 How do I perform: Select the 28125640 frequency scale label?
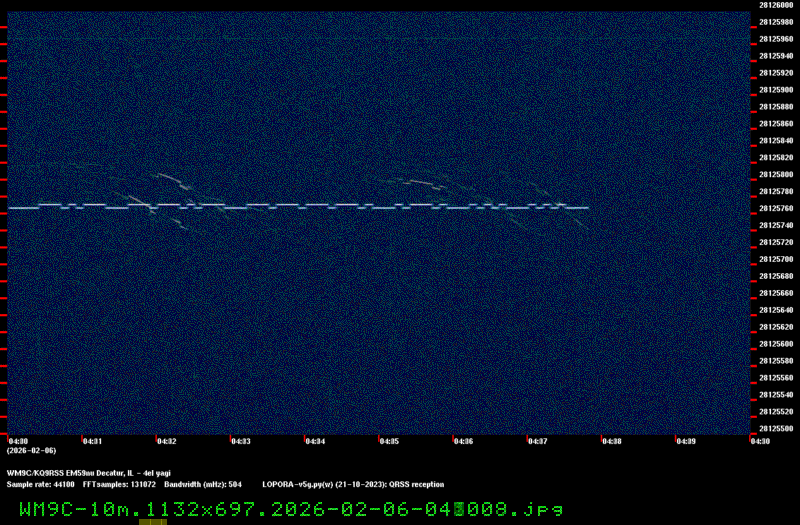776,310
